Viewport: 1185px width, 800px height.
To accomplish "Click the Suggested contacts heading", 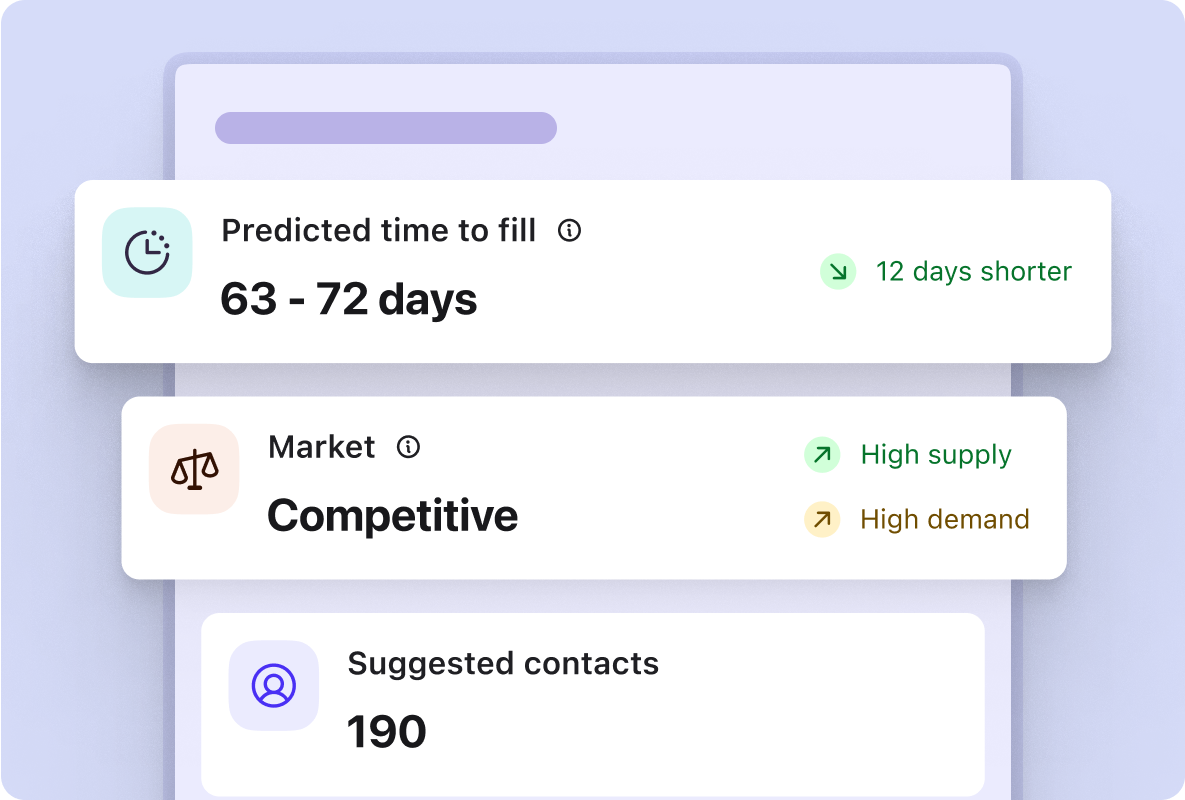I will [x=503, y=664].
